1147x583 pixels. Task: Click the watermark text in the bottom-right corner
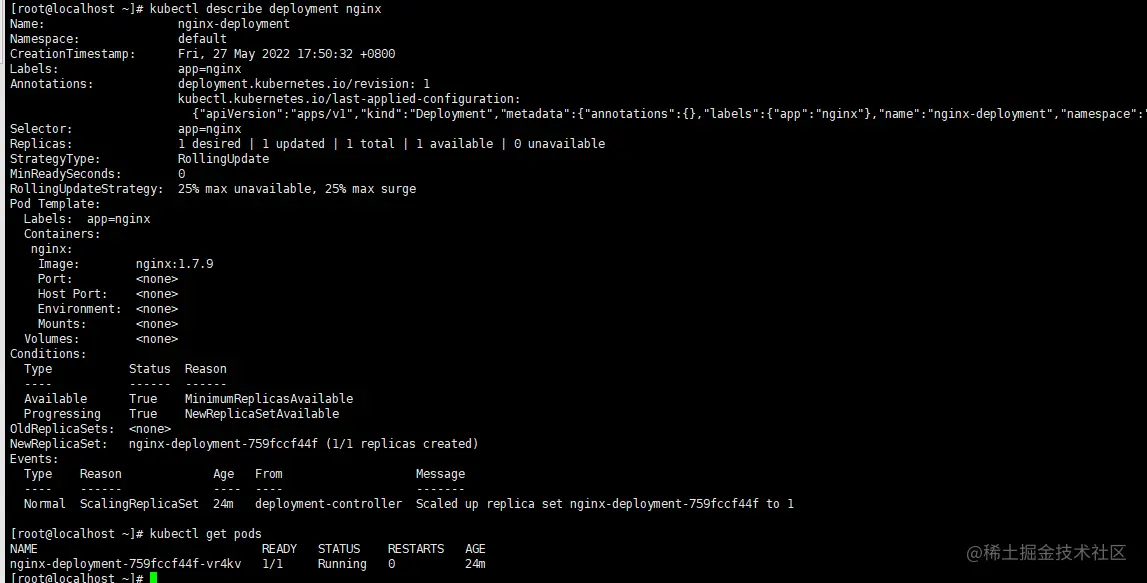click(1045, 552)
